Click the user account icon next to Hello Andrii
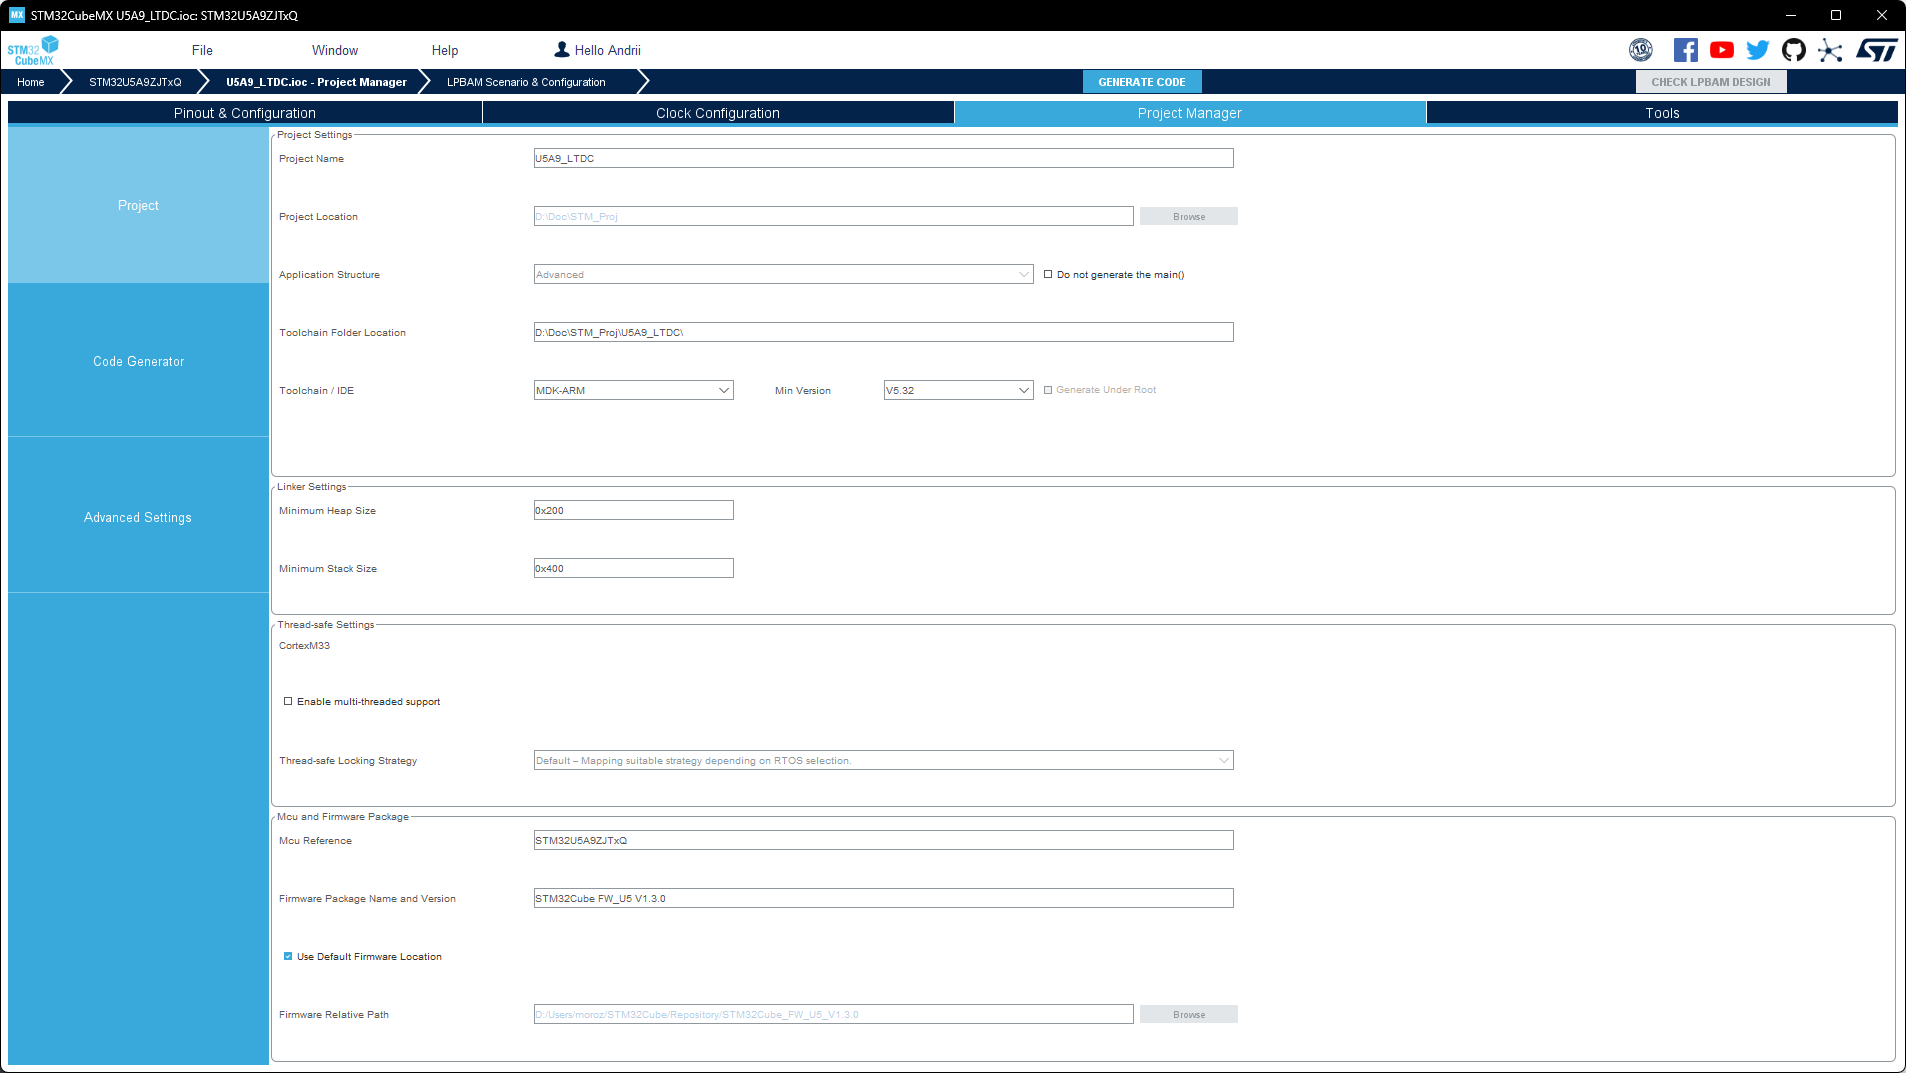 [x=562, y=49]
